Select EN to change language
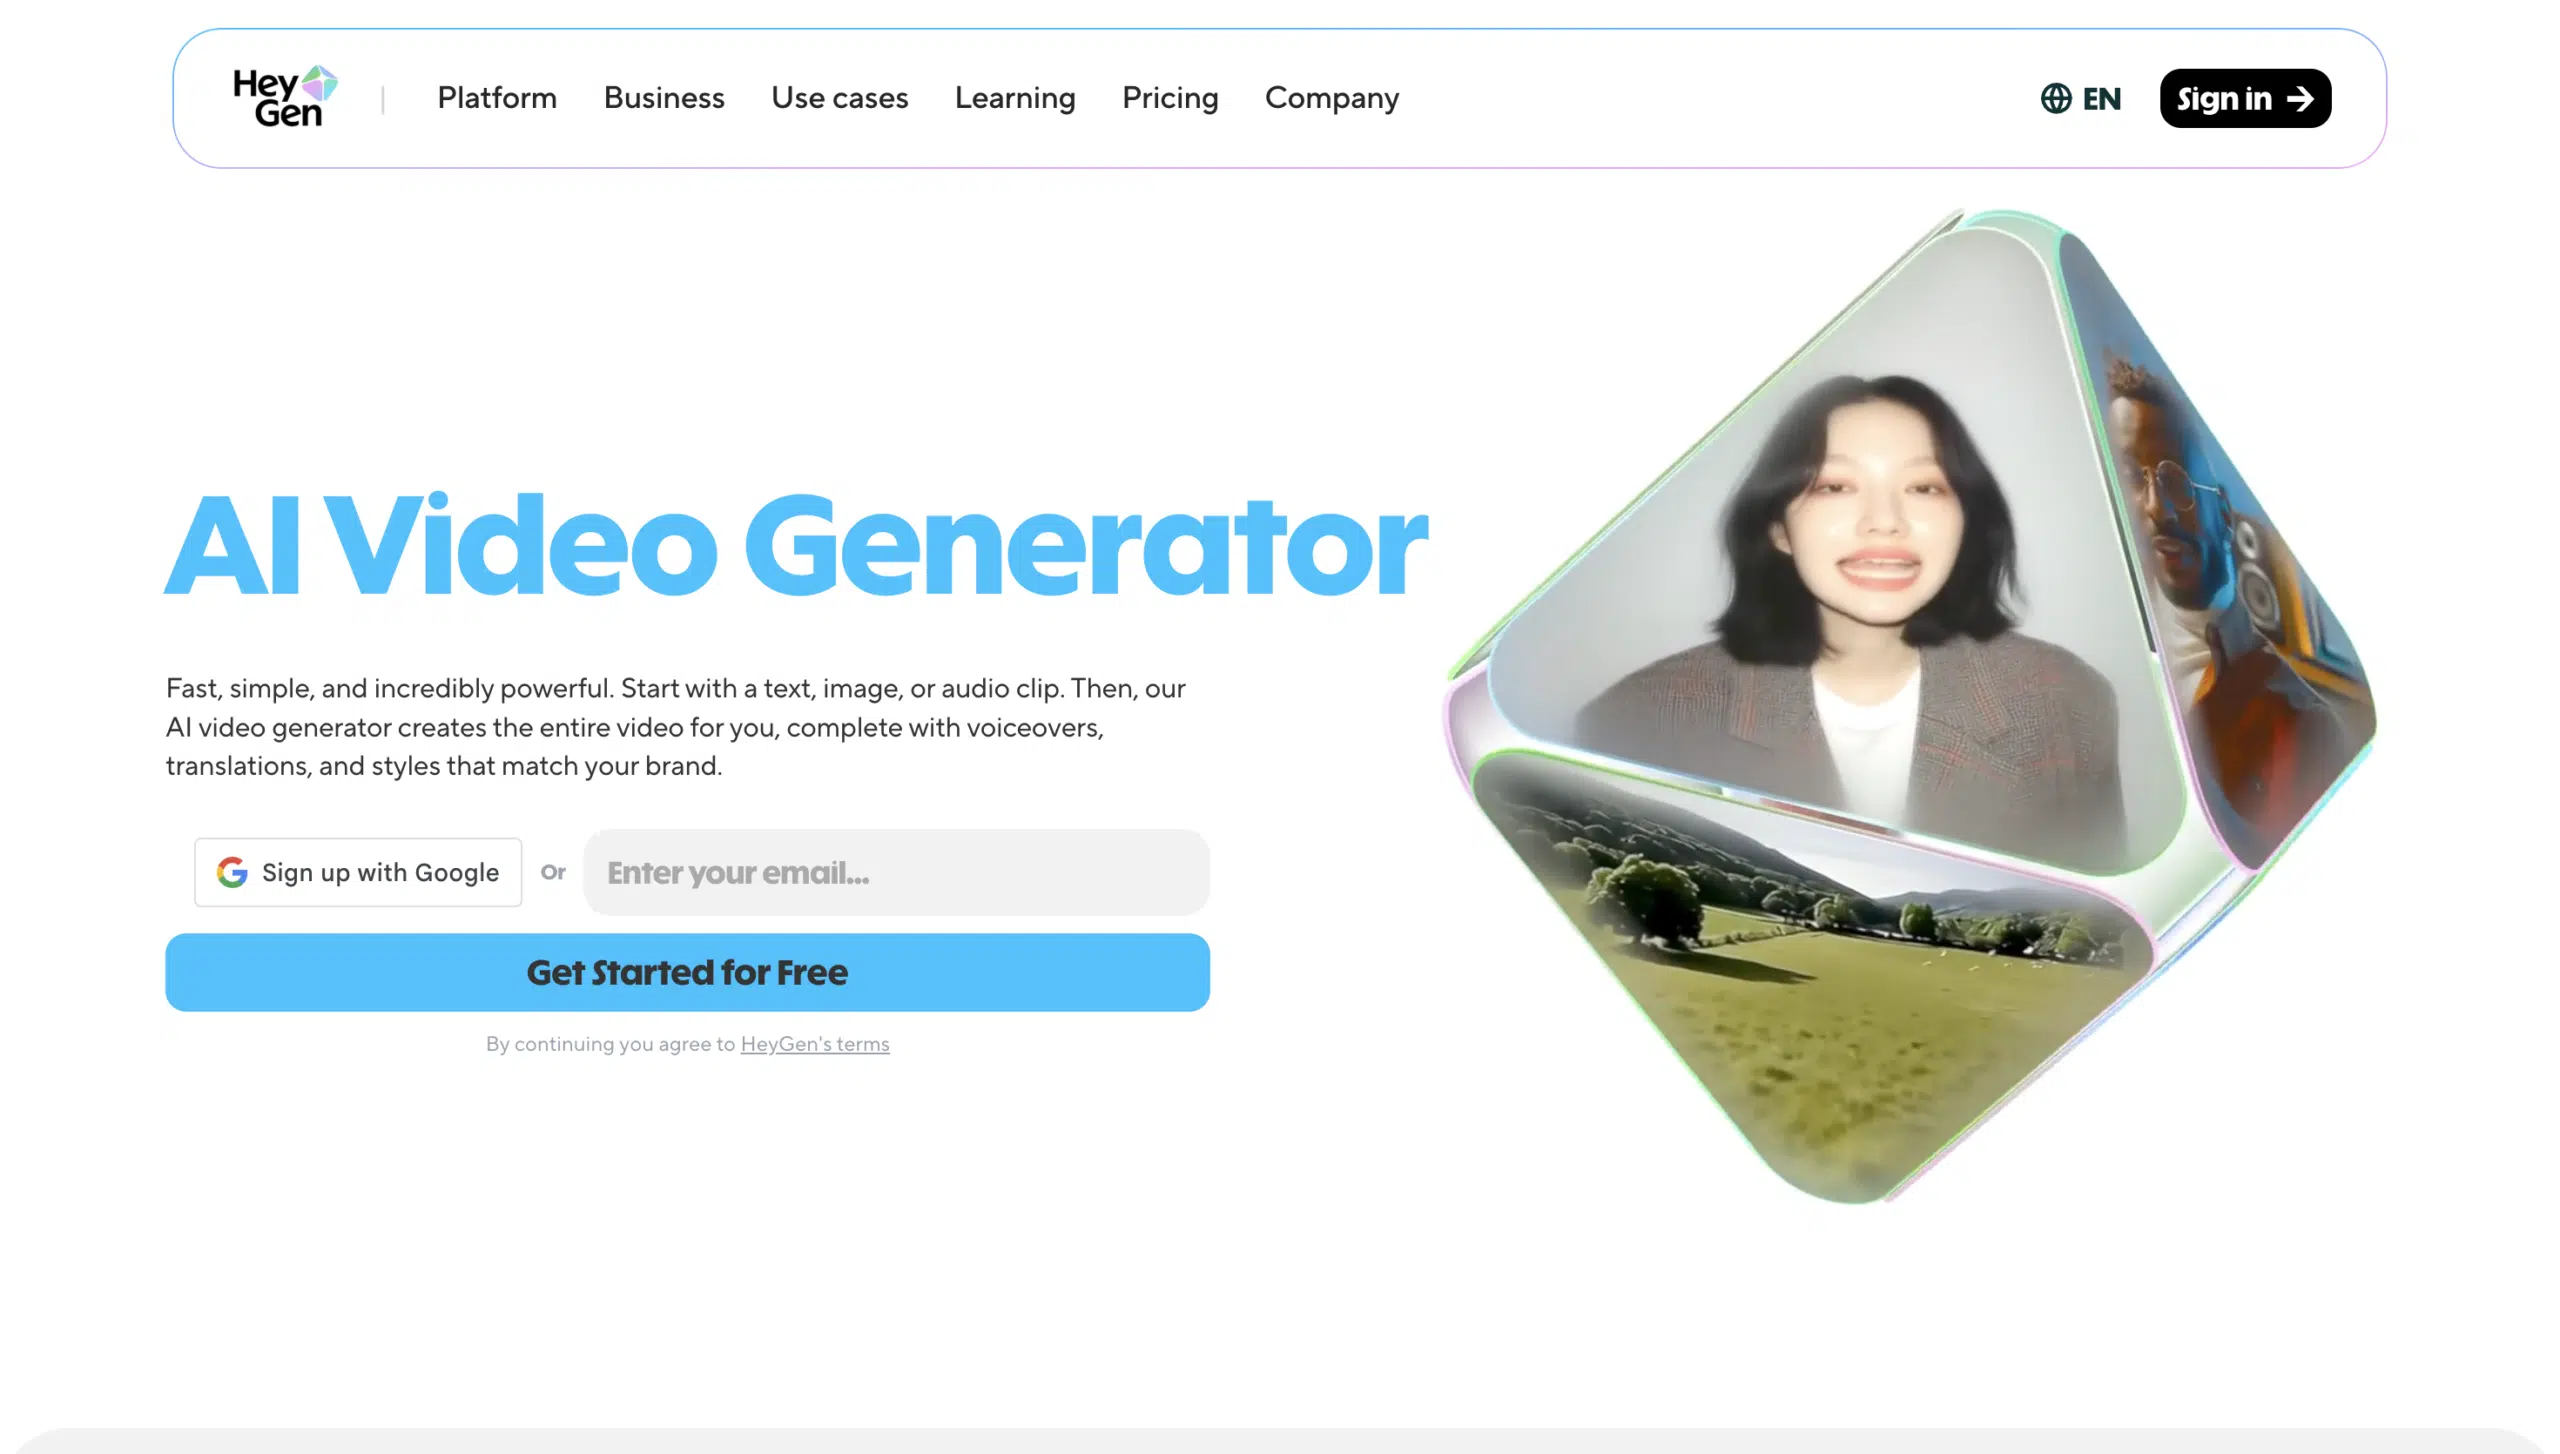Image resolution: width=2560 pixels, height=1454 pixels. pos(2104,98)
